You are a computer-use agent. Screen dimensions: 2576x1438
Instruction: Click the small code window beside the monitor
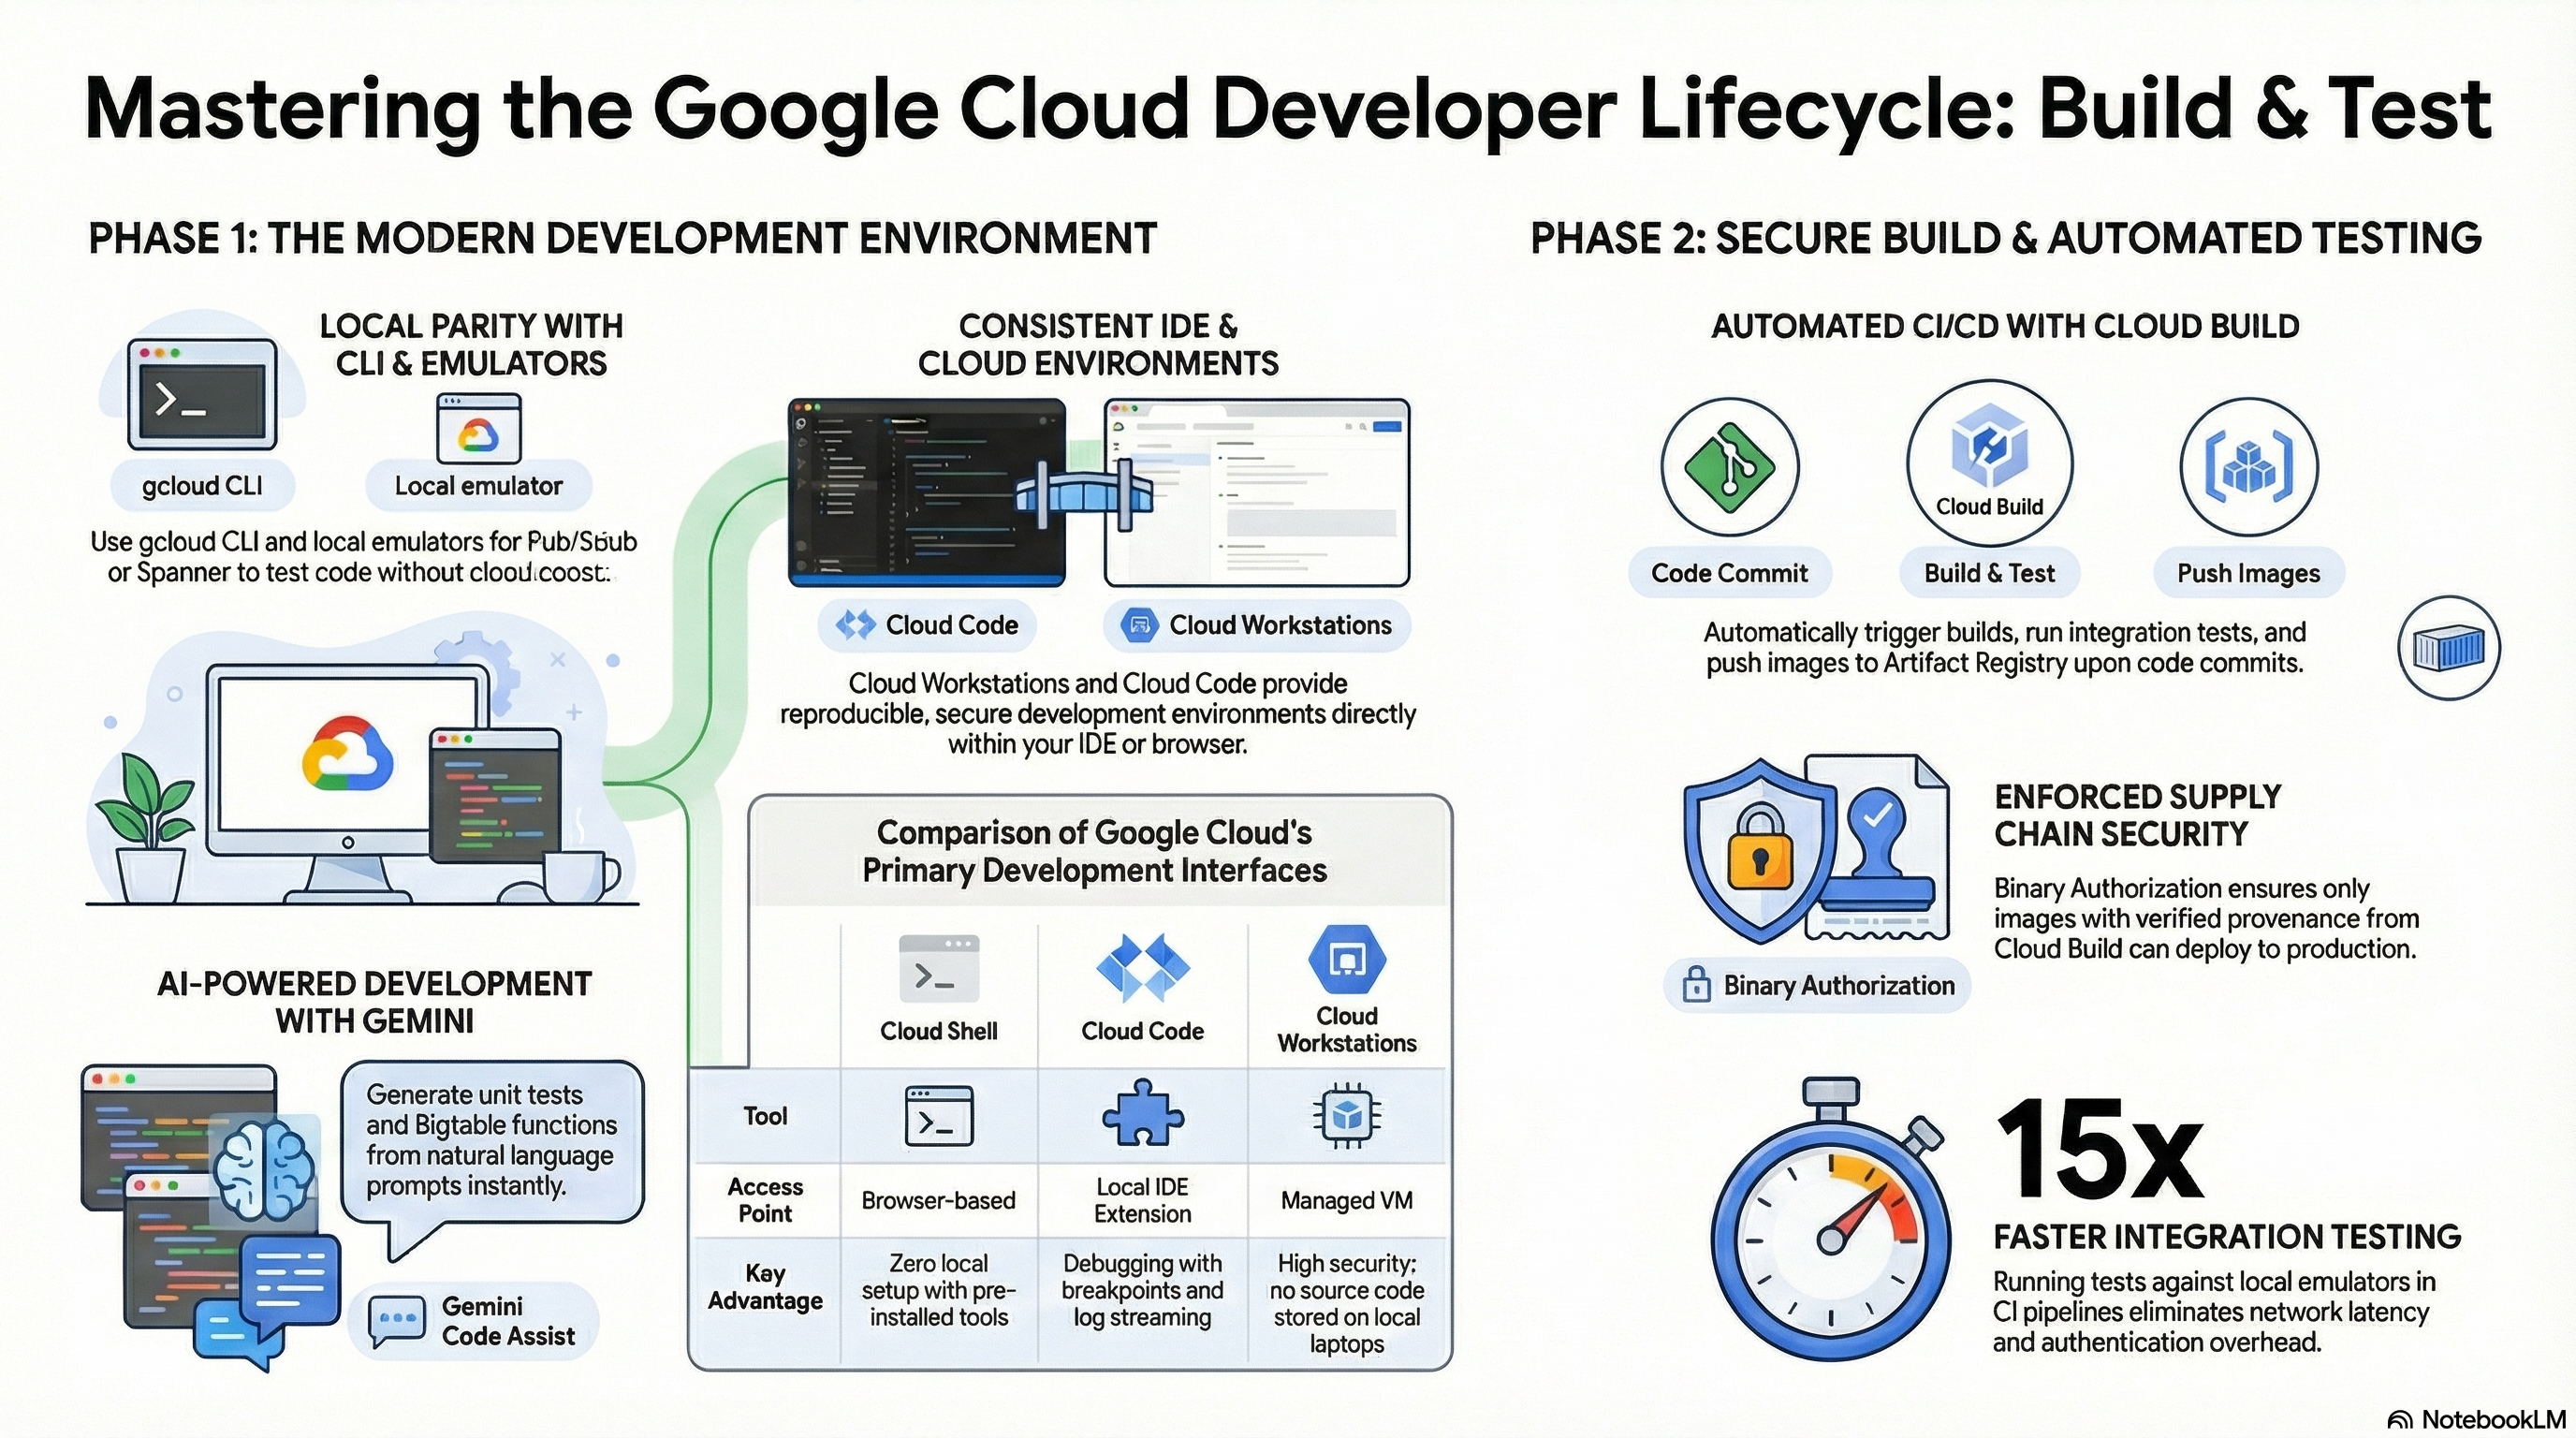[495, 796]
